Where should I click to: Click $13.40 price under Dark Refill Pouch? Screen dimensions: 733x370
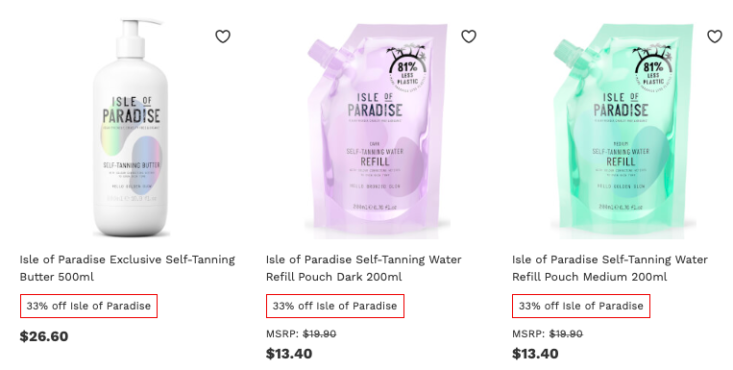coord(289,354)
